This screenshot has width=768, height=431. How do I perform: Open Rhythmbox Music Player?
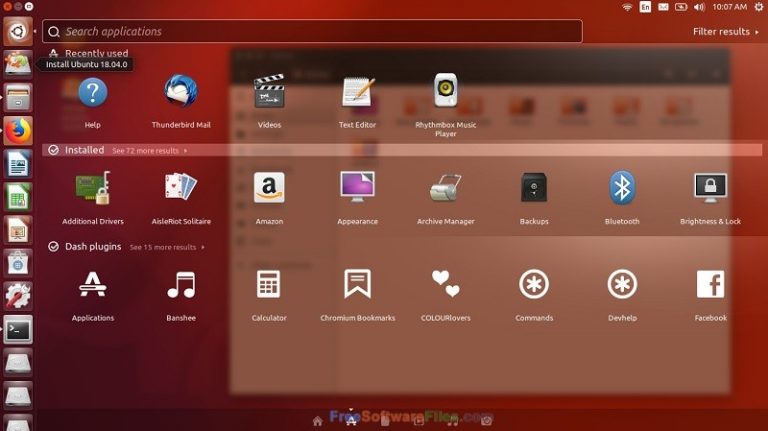445,105
